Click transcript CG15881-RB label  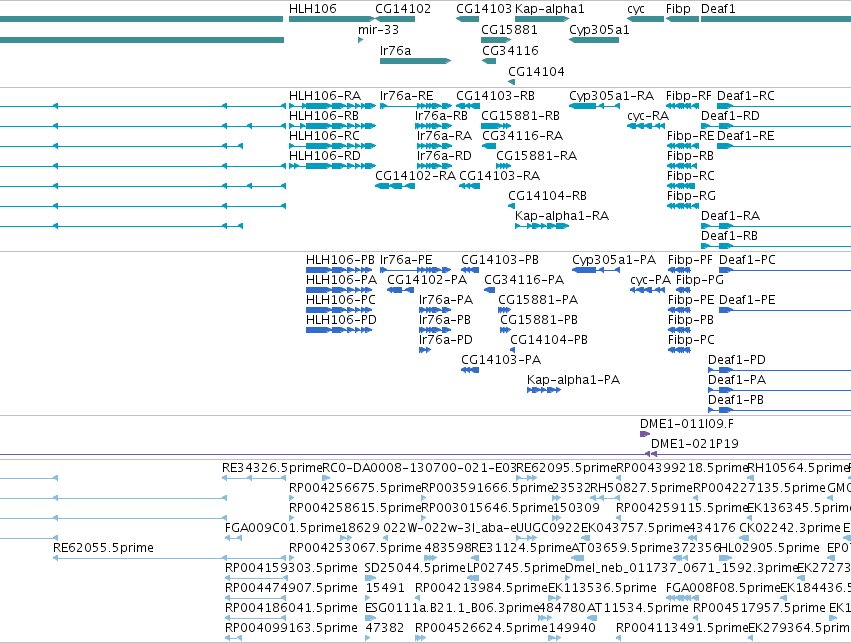click(520, 116)
